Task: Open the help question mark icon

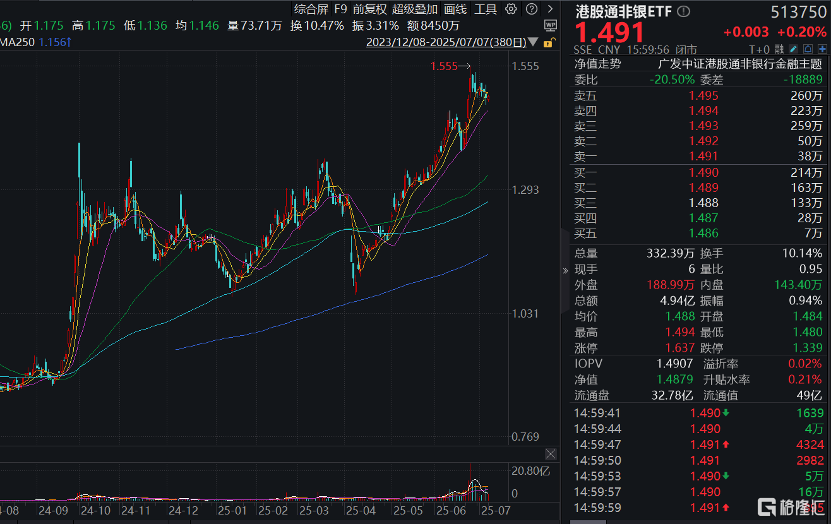Action: (531, 9)
